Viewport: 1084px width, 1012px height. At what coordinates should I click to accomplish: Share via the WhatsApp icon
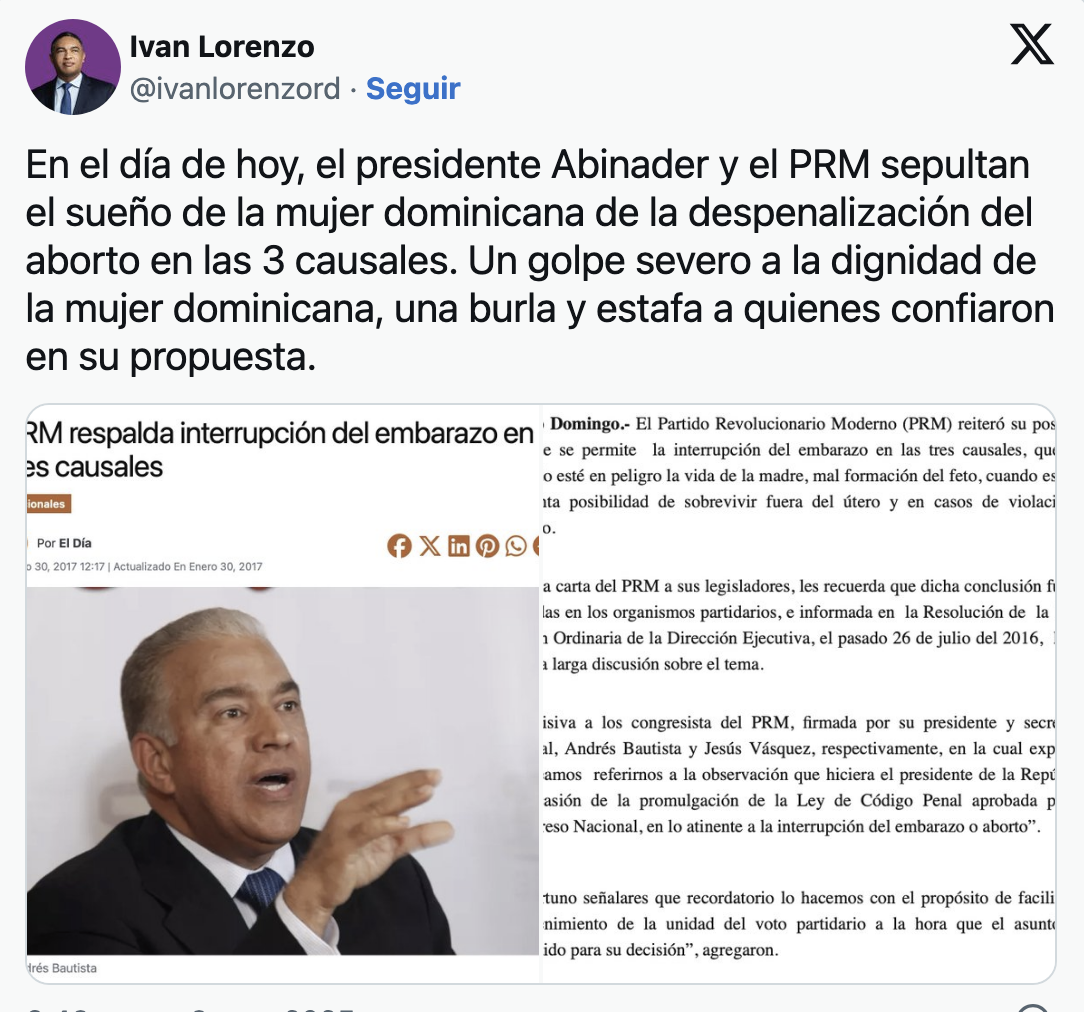coord(516,546)
